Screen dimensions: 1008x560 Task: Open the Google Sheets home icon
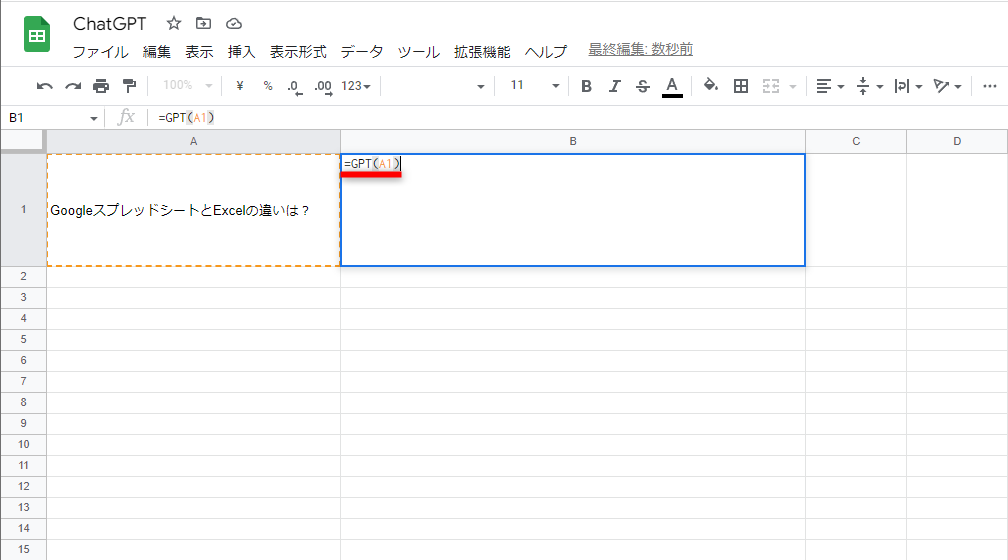click(x=37, y=35)
